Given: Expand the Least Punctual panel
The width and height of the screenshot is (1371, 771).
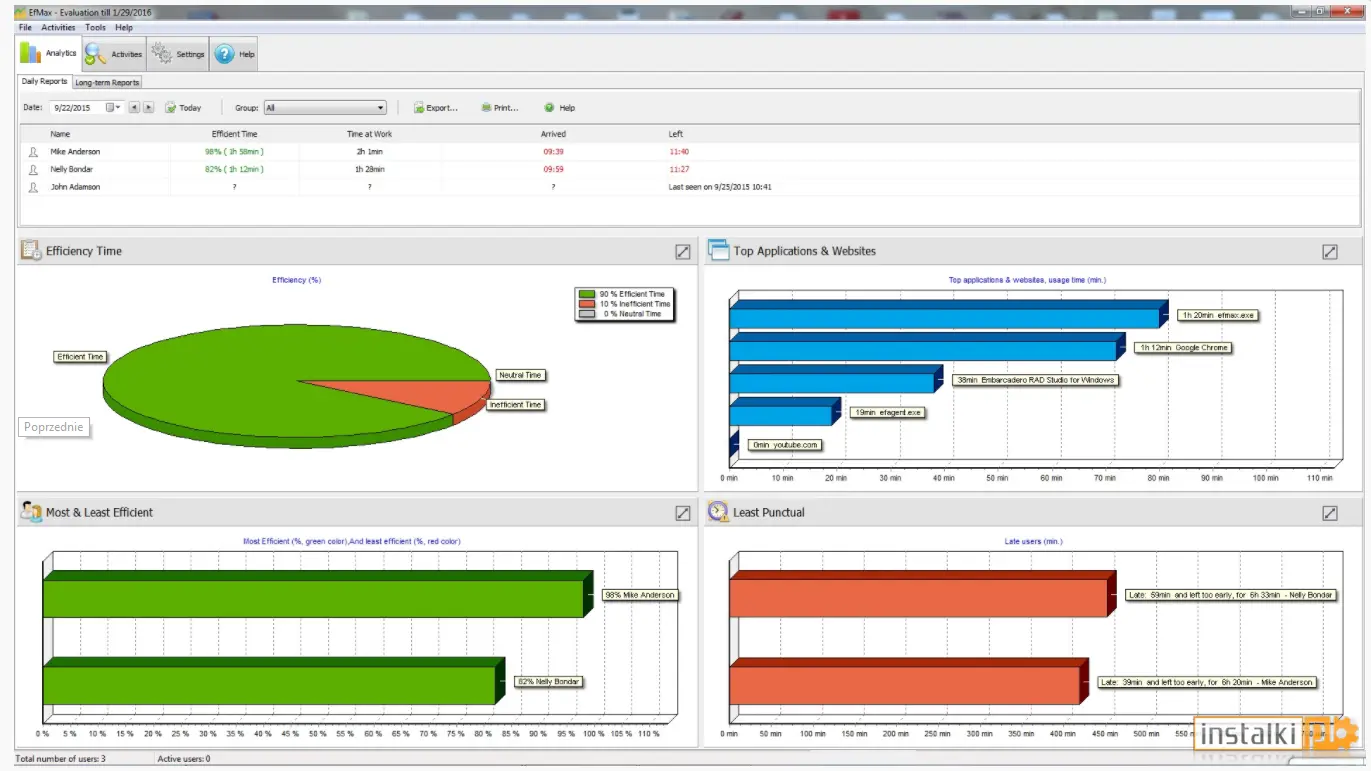Looking at the screenshot, I should click(1330, 513).
